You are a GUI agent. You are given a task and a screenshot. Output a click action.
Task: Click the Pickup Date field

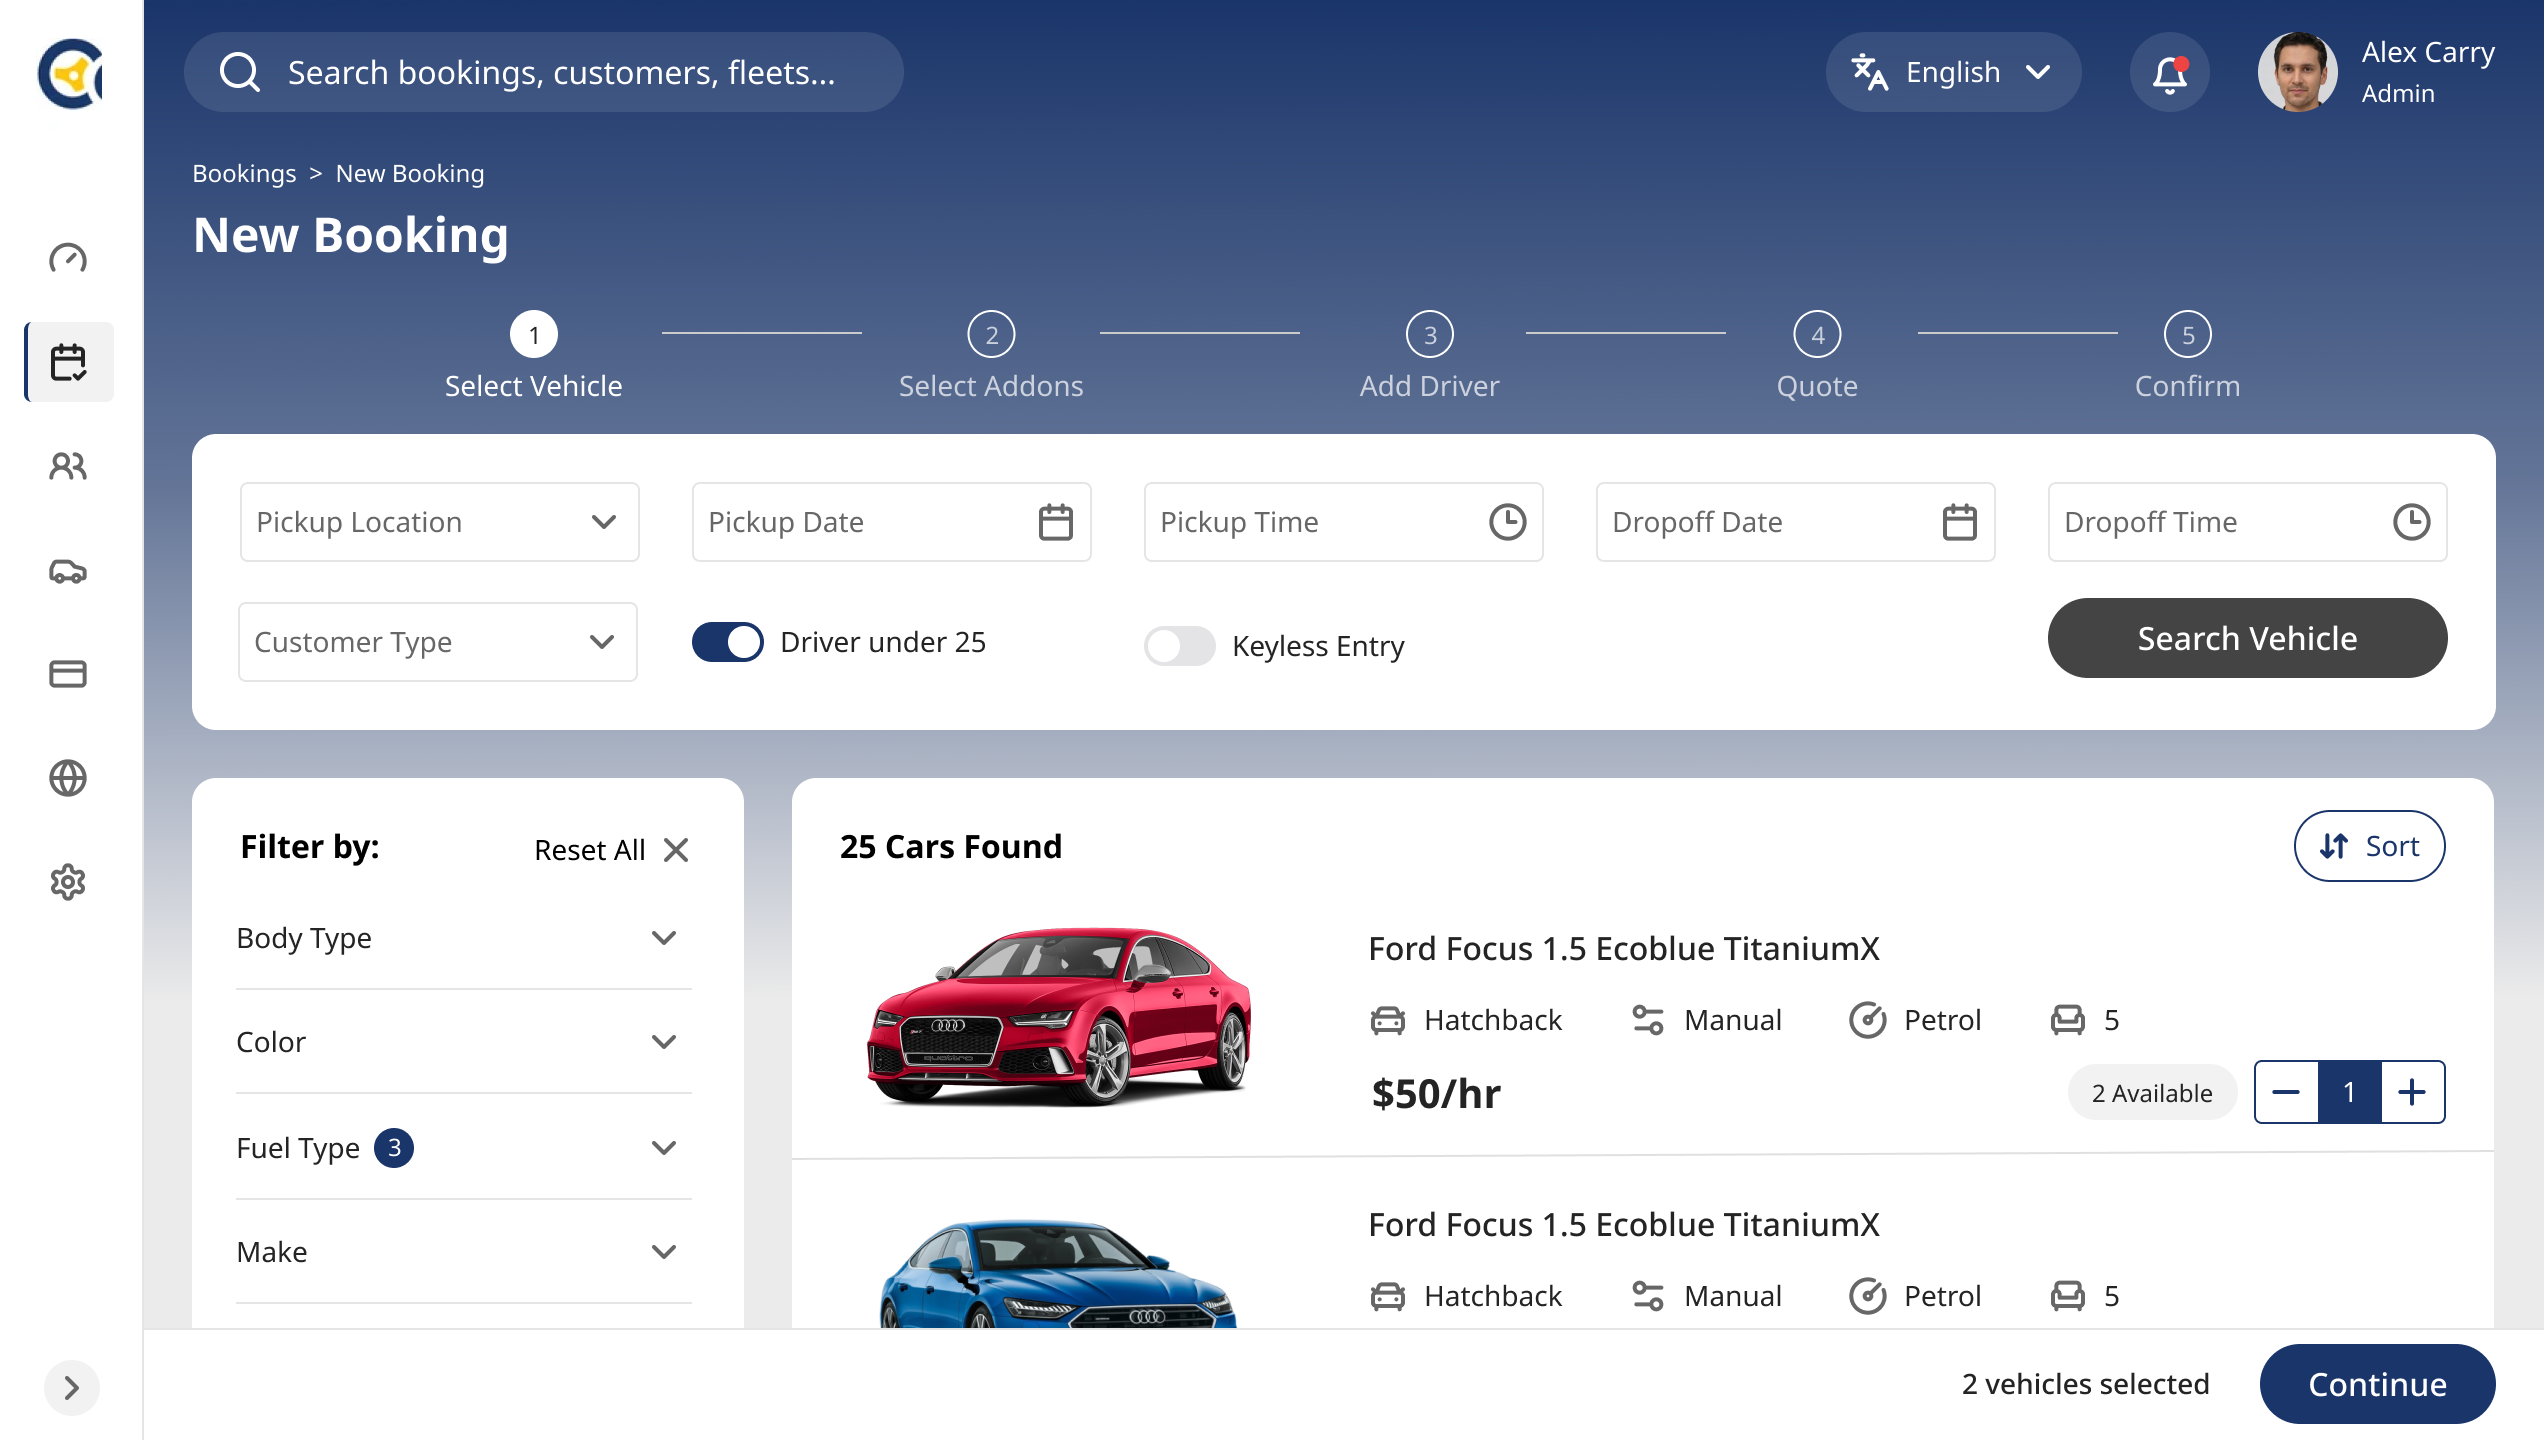coord(892,522)
